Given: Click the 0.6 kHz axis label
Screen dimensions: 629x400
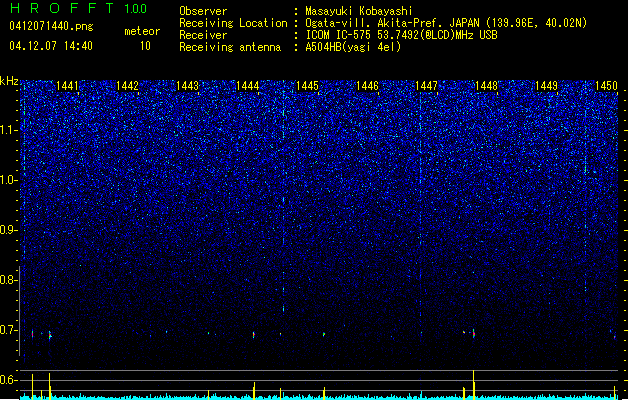Looking at the screenshot, I should point(9,380).
